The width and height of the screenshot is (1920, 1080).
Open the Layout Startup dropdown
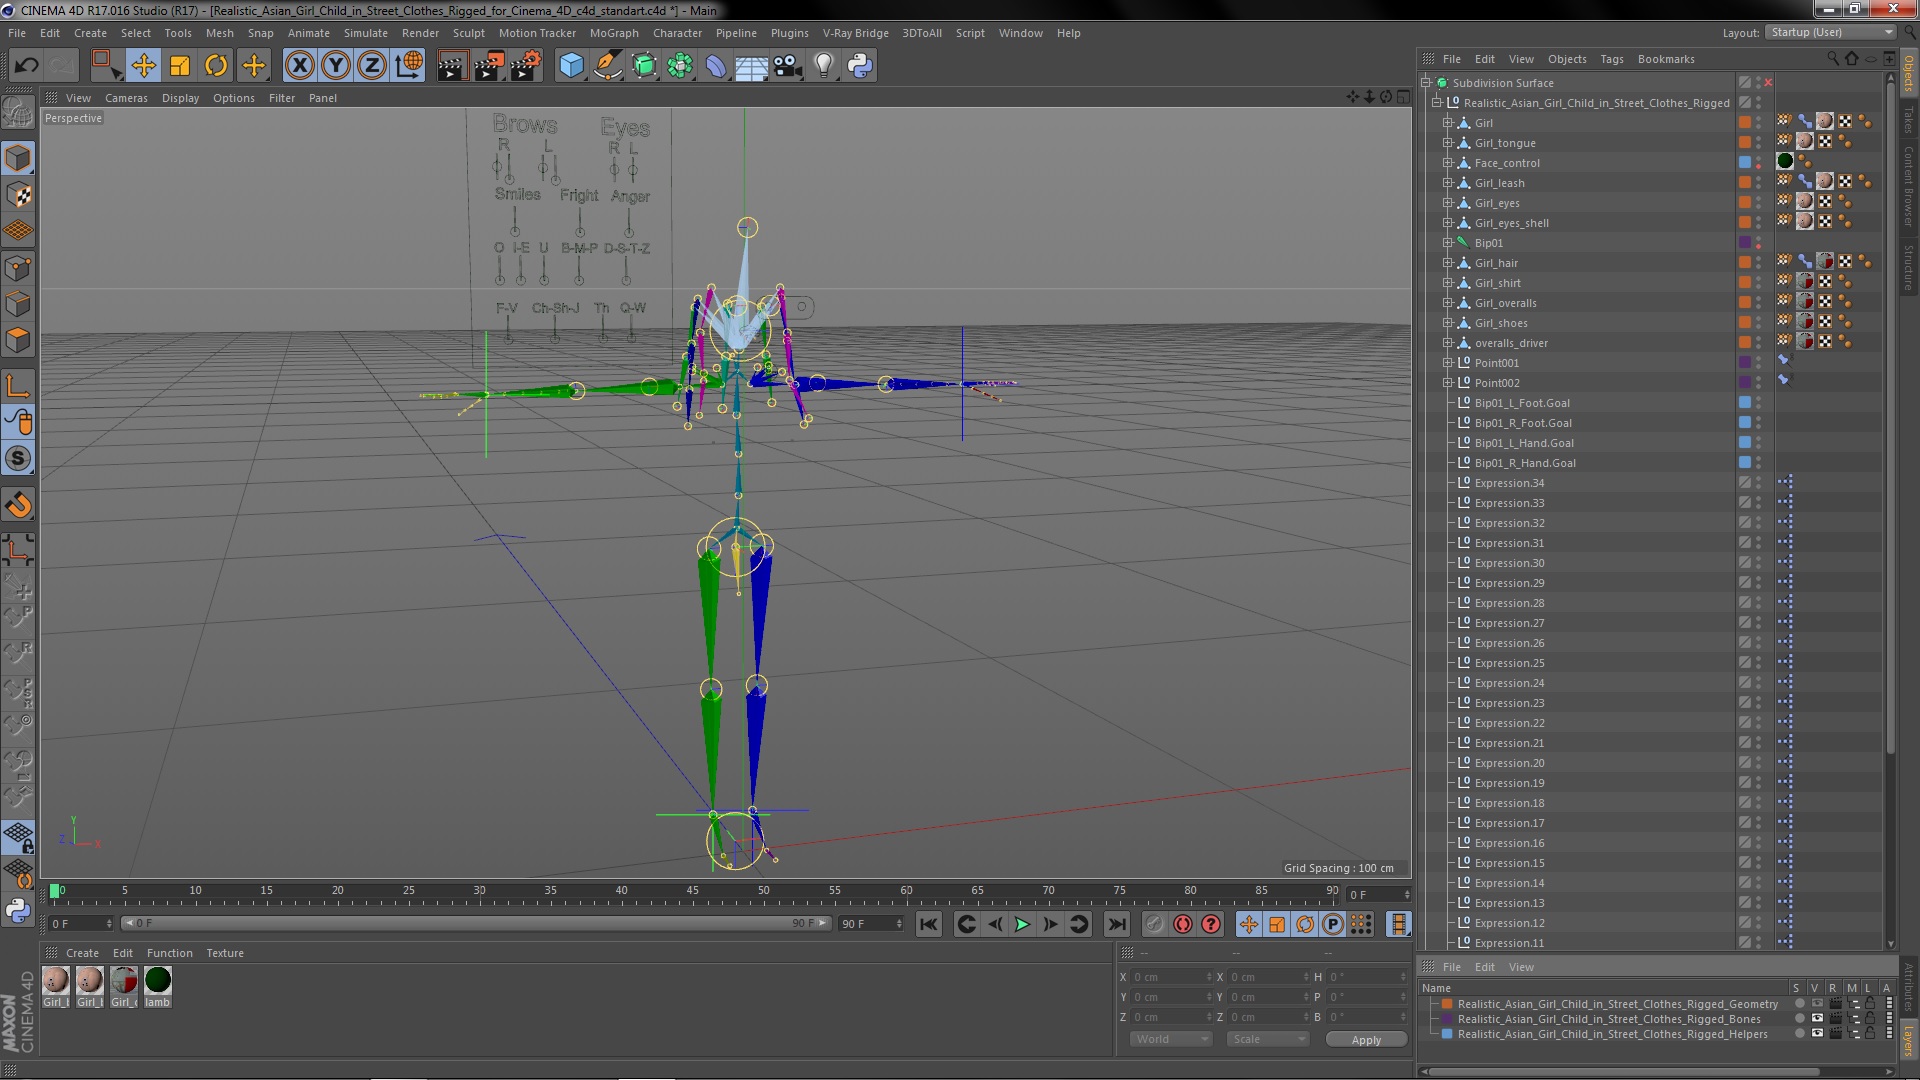tap(1830, 33)
